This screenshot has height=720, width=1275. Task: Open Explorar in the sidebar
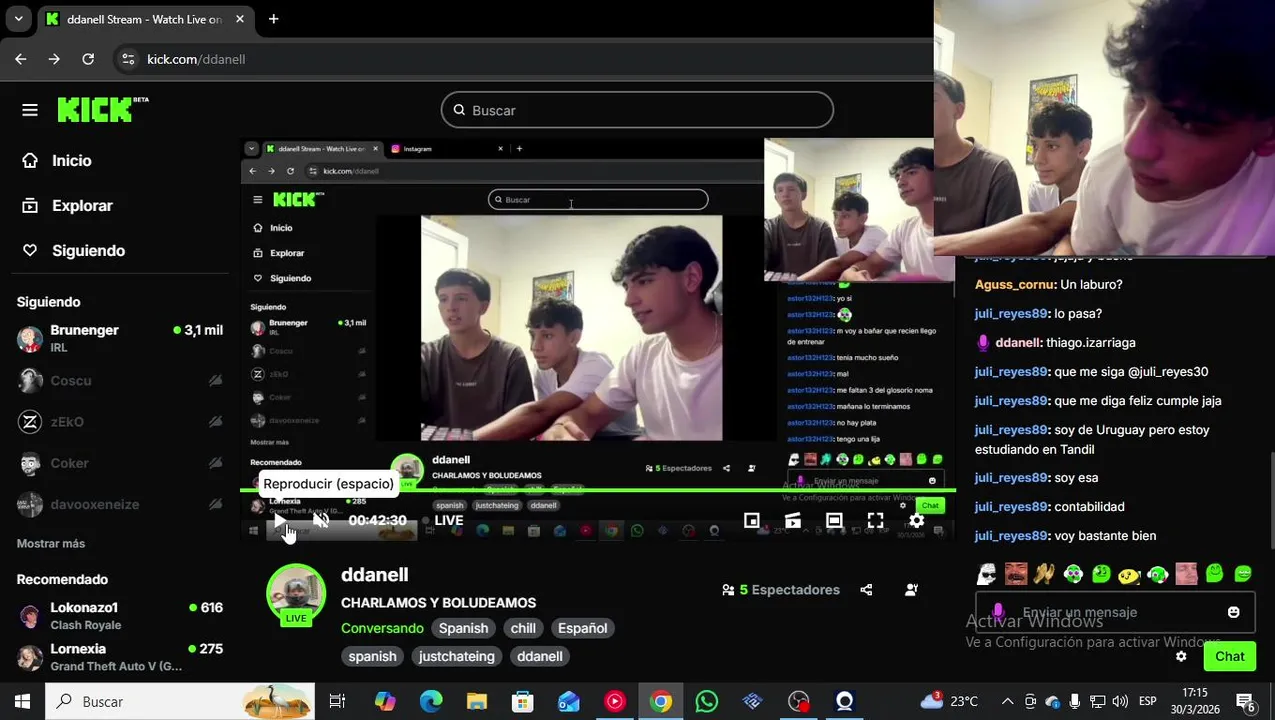tap(68, 205)
